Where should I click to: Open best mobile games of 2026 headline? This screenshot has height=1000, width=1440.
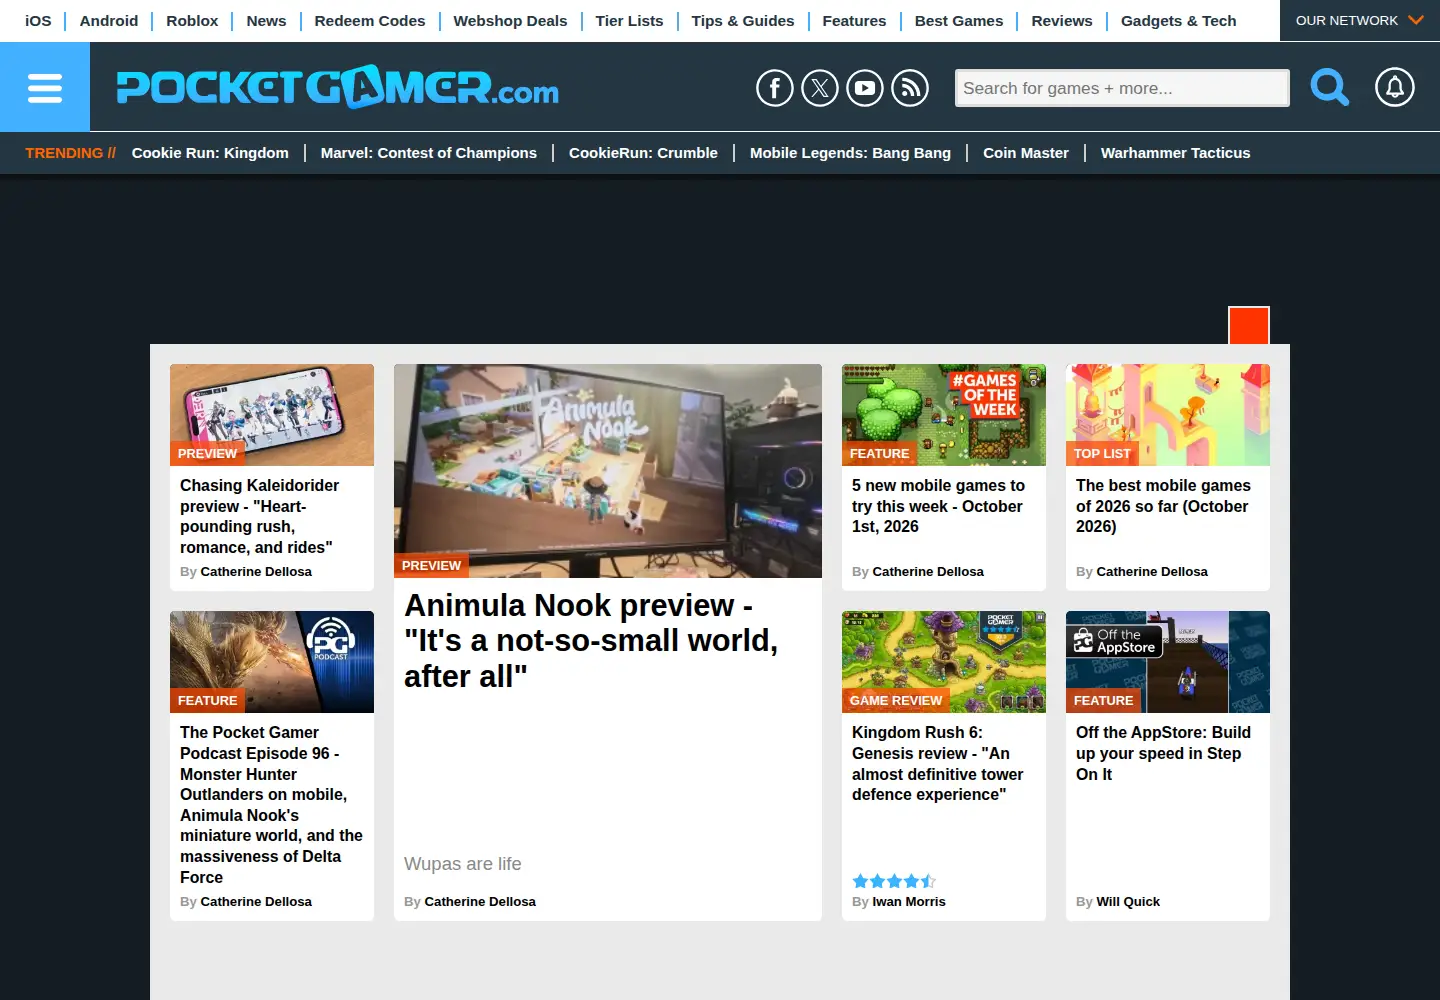[x=1163, y=506]
